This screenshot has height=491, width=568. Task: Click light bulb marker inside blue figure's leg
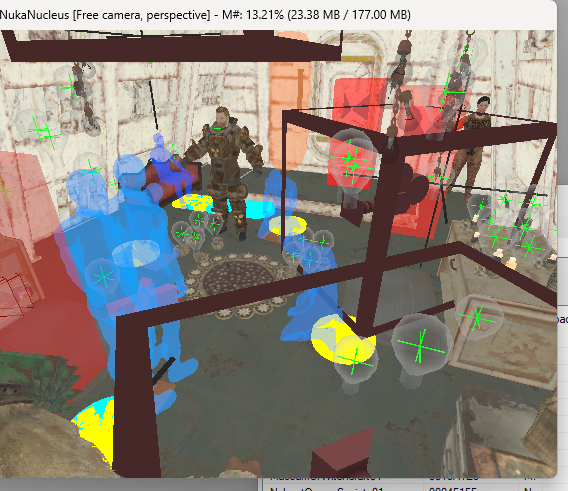coord(103,278)
